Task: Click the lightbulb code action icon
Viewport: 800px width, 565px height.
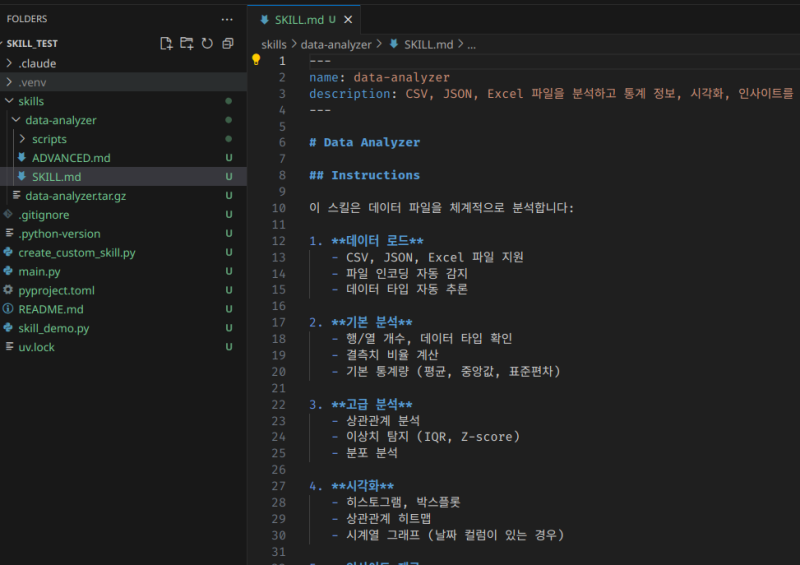Action: tap(256, 60)
